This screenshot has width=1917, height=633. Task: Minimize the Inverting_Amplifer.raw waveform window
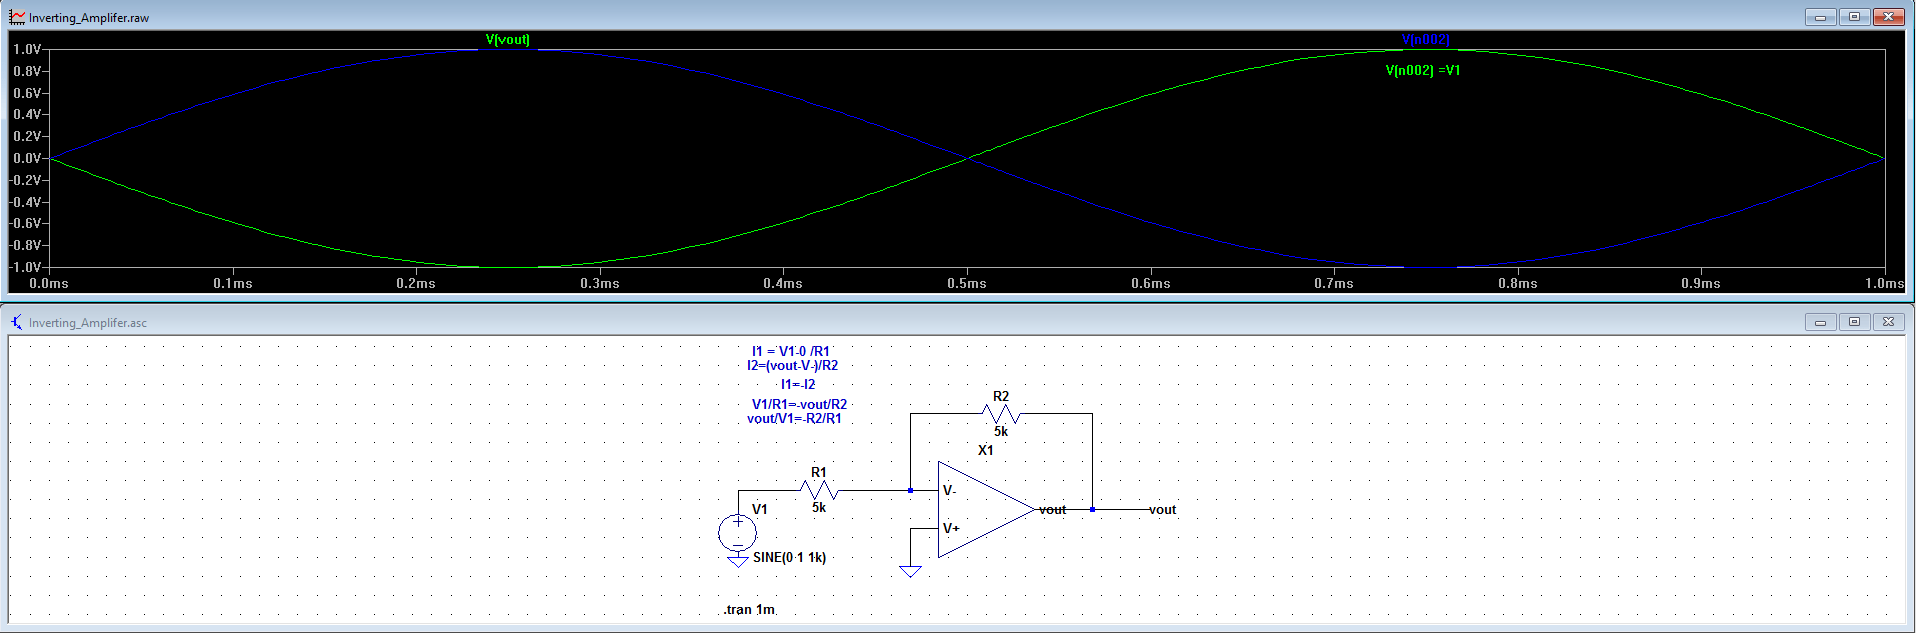1820,17
